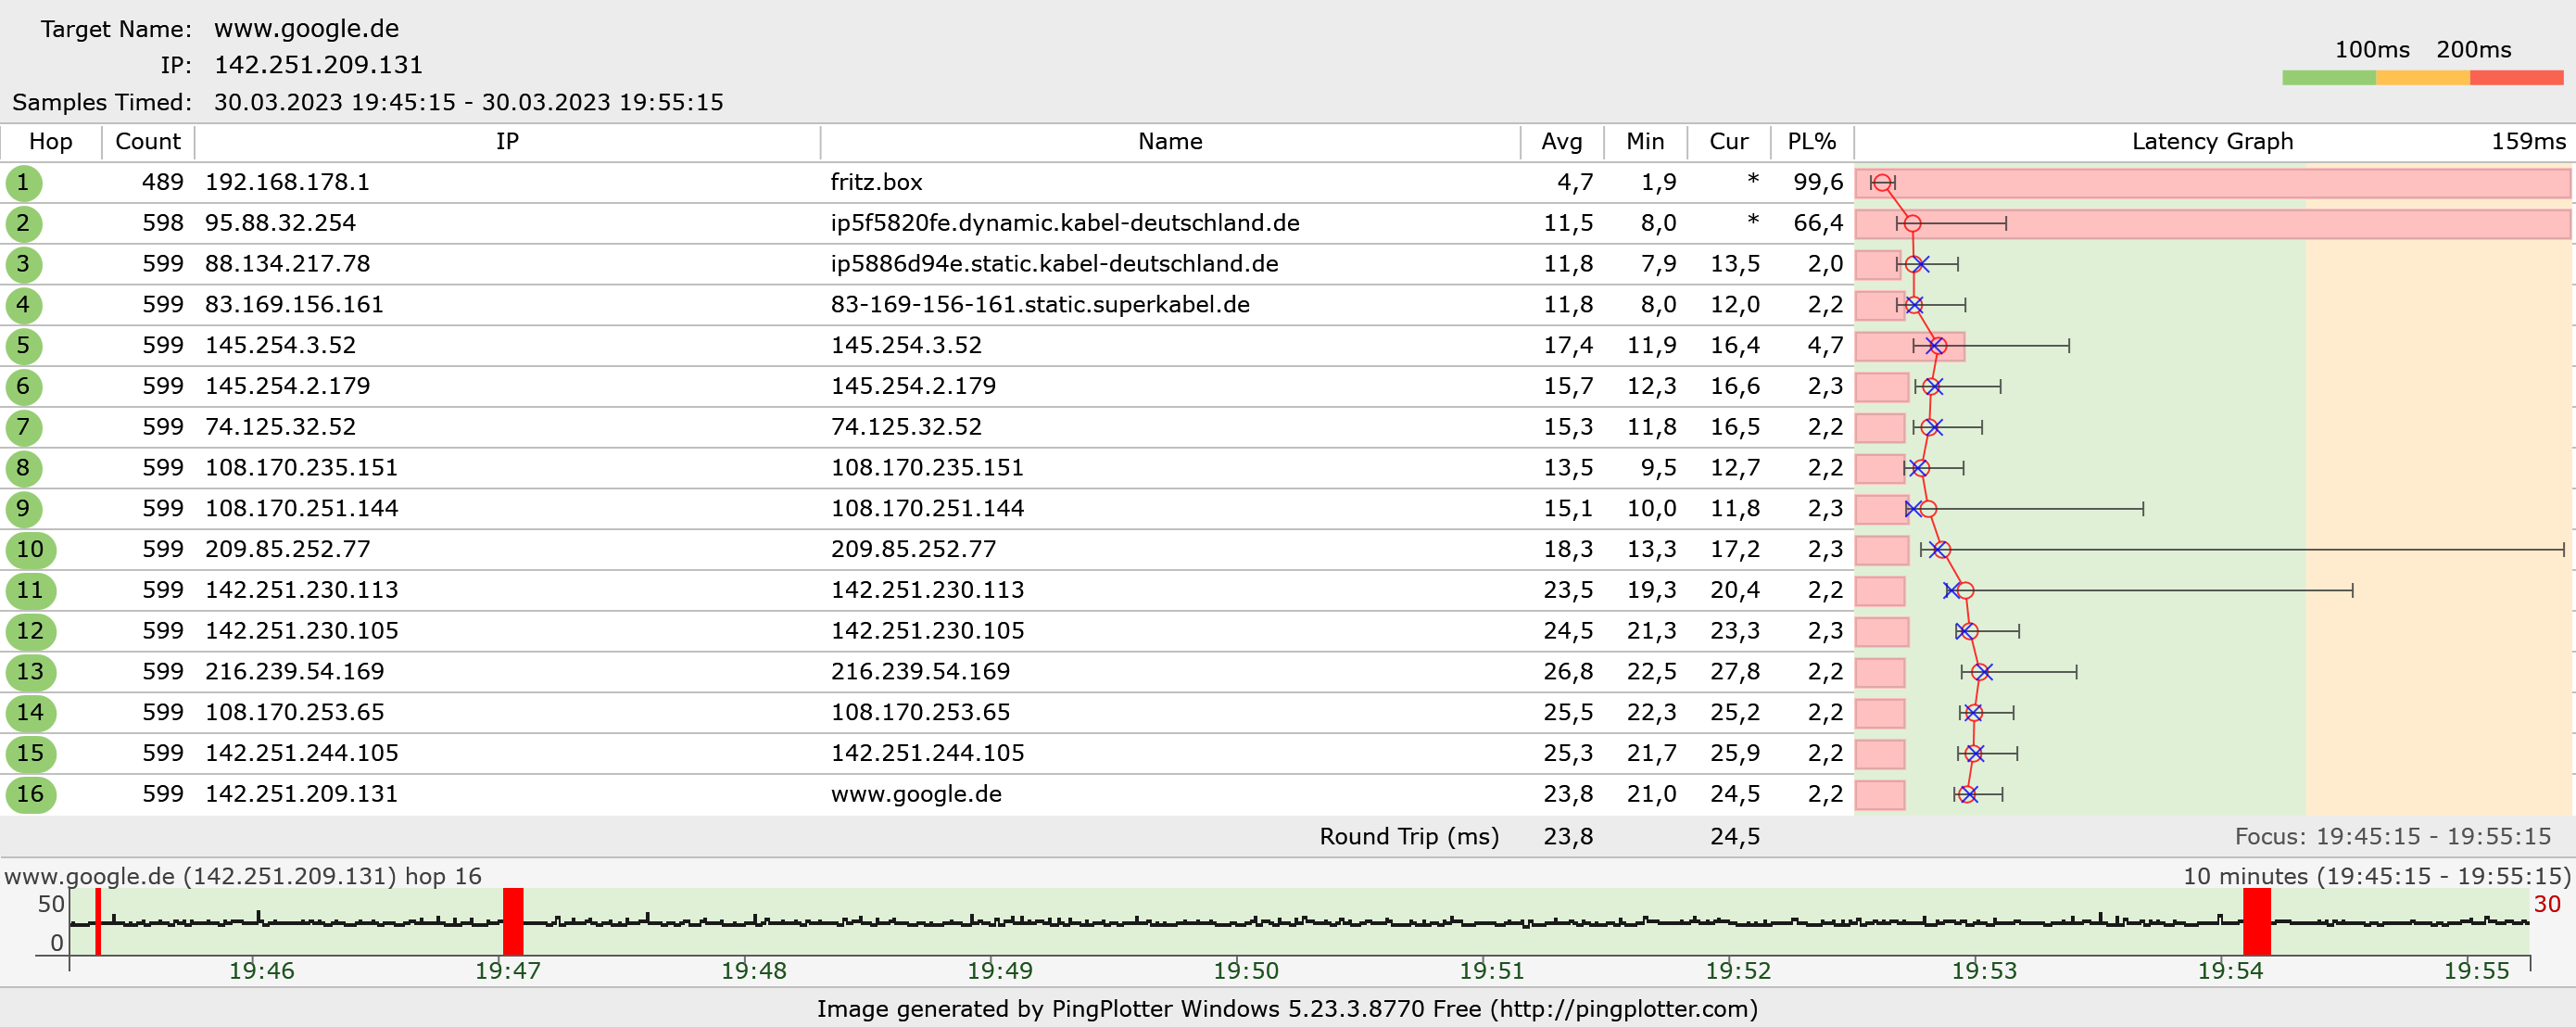This screenshot has height=1027, width=2576.
Task: Select the www.google.de final hop name
Action: (916, 795)
